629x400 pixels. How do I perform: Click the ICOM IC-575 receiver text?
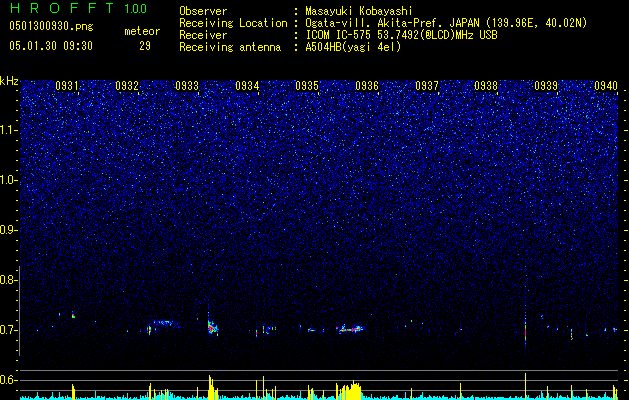tap(401, 35)
